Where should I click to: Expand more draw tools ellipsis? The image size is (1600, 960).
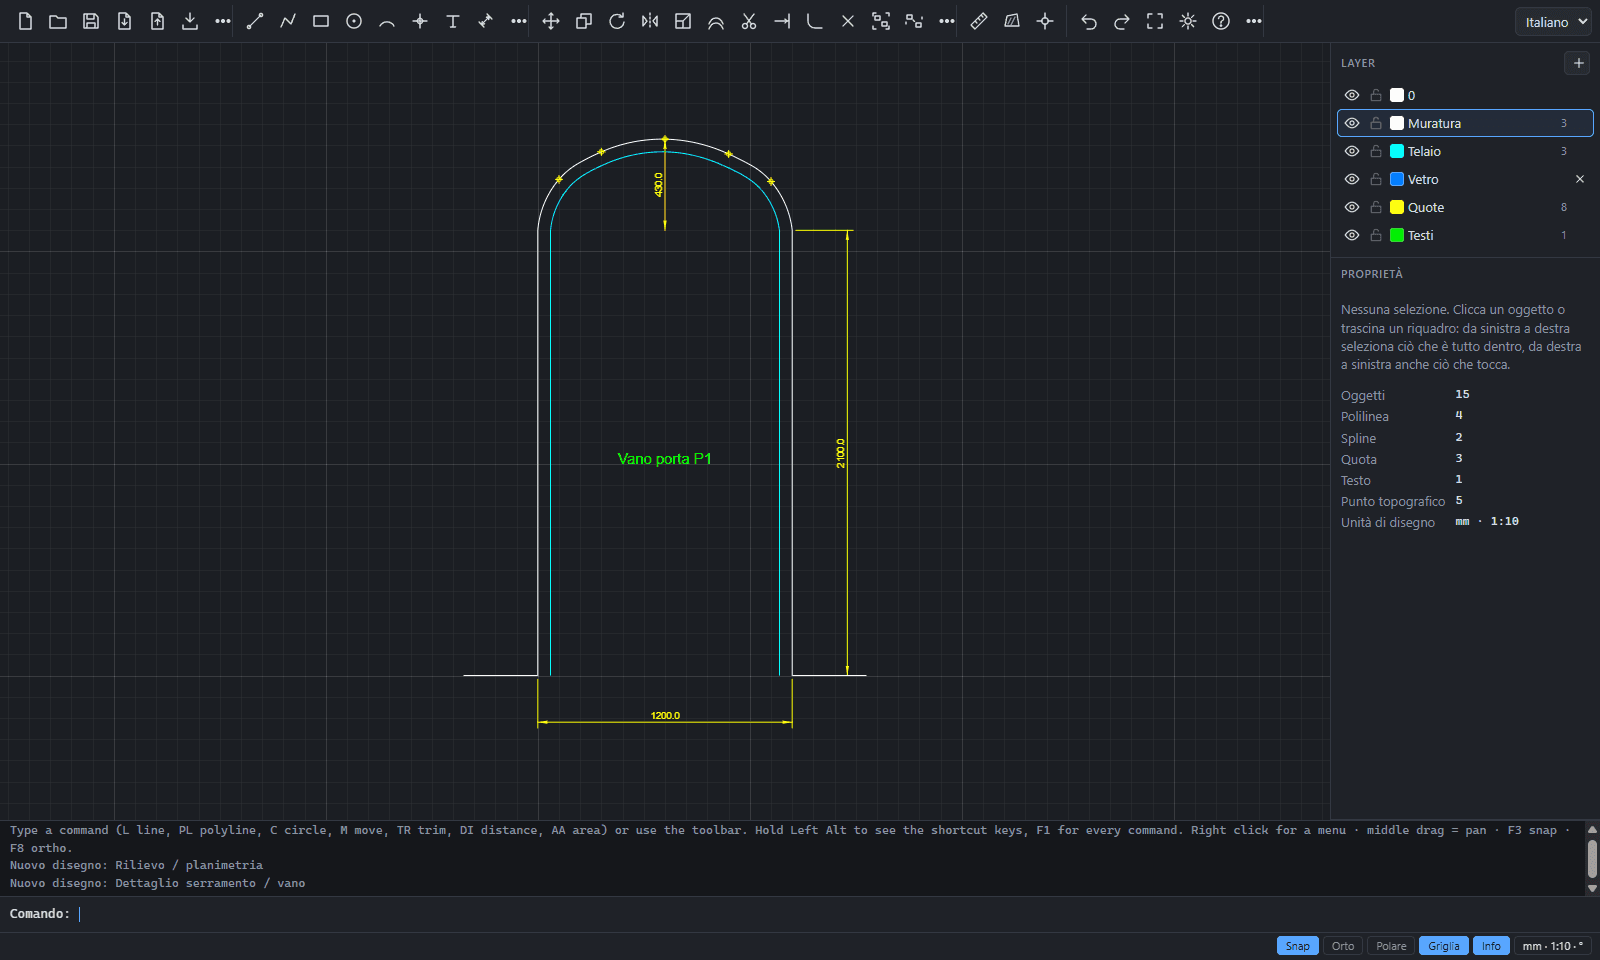click(518, 21)
